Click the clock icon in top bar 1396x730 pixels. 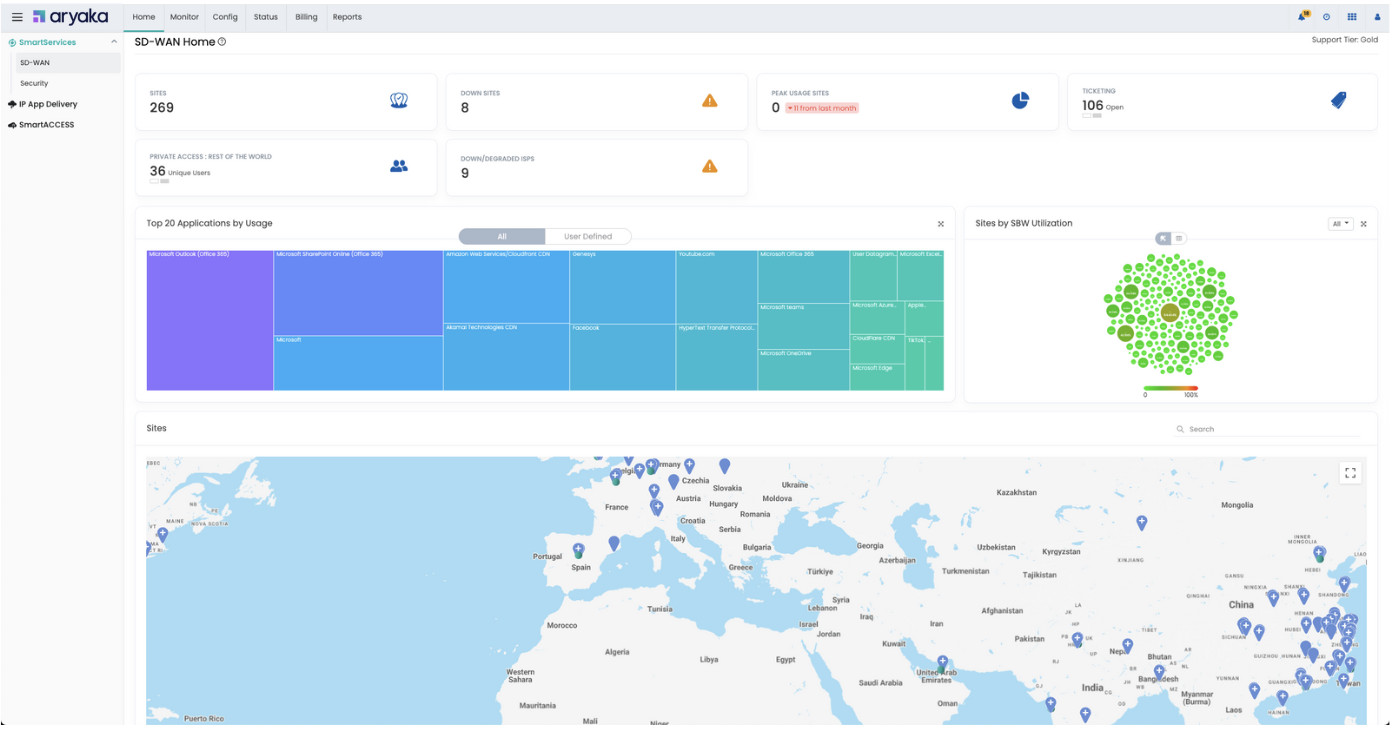coord(1327,17)
